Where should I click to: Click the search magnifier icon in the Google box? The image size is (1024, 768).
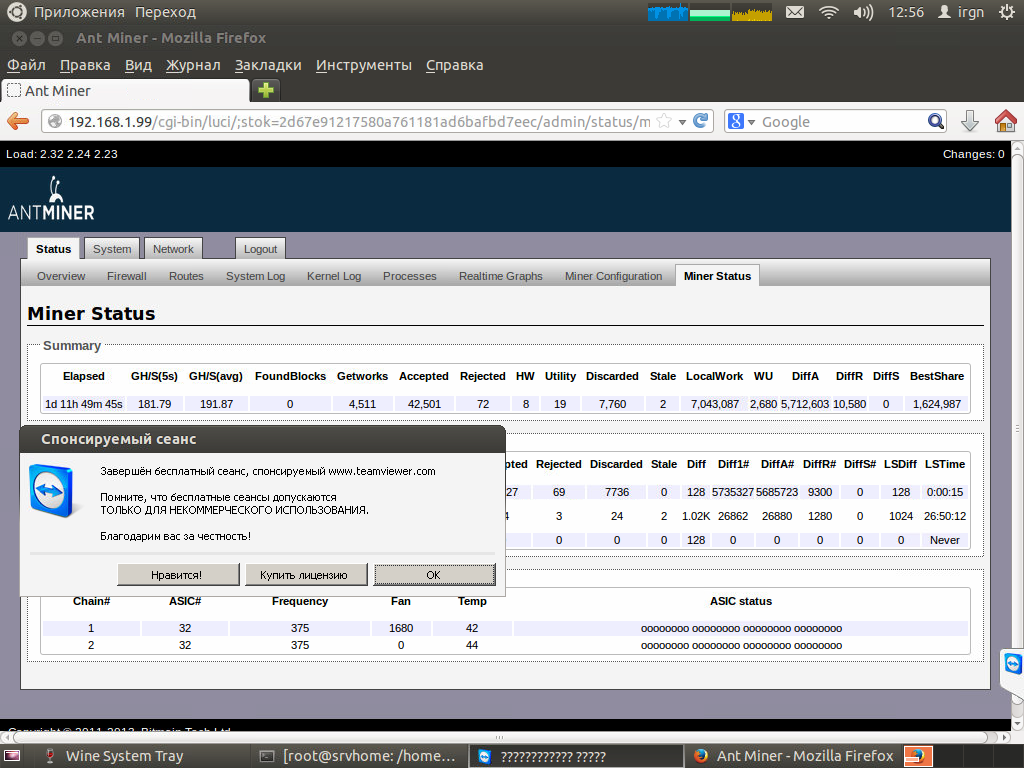[935, 121]
